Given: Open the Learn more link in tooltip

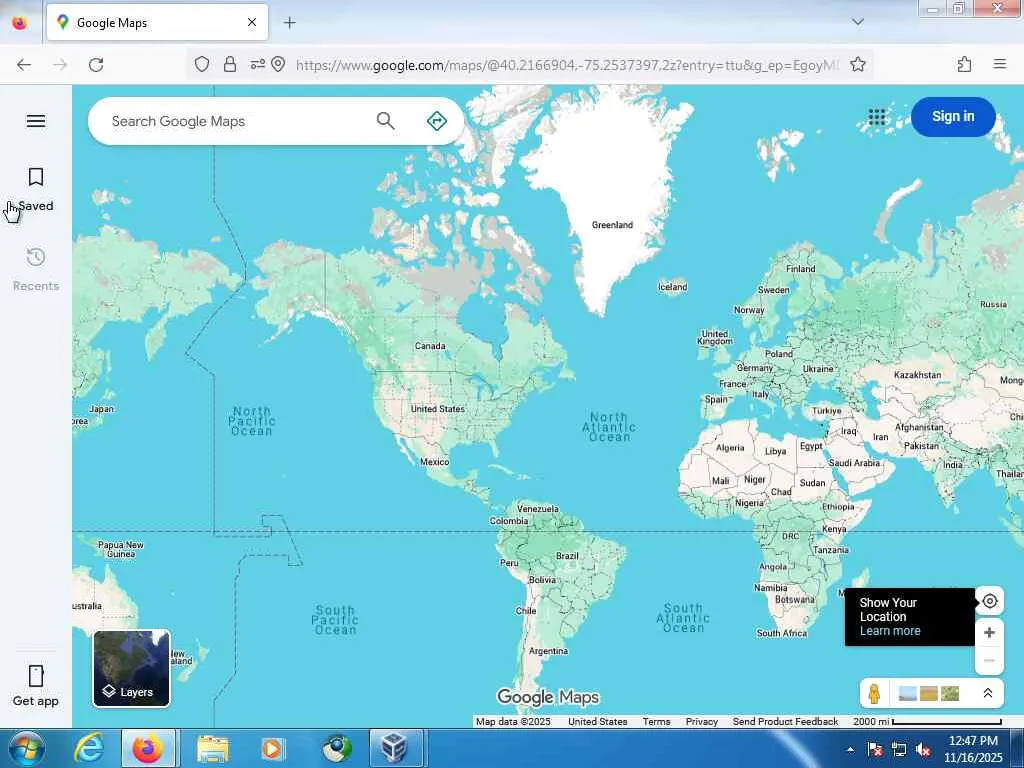Looking at the screenshot, I should coord(889,631).
